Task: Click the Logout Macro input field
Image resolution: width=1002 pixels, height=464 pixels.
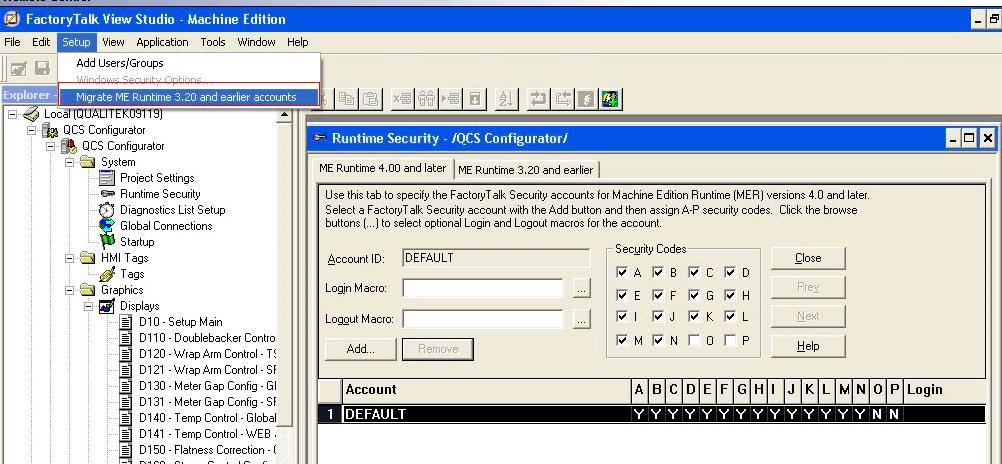Action: click(482, 319)
